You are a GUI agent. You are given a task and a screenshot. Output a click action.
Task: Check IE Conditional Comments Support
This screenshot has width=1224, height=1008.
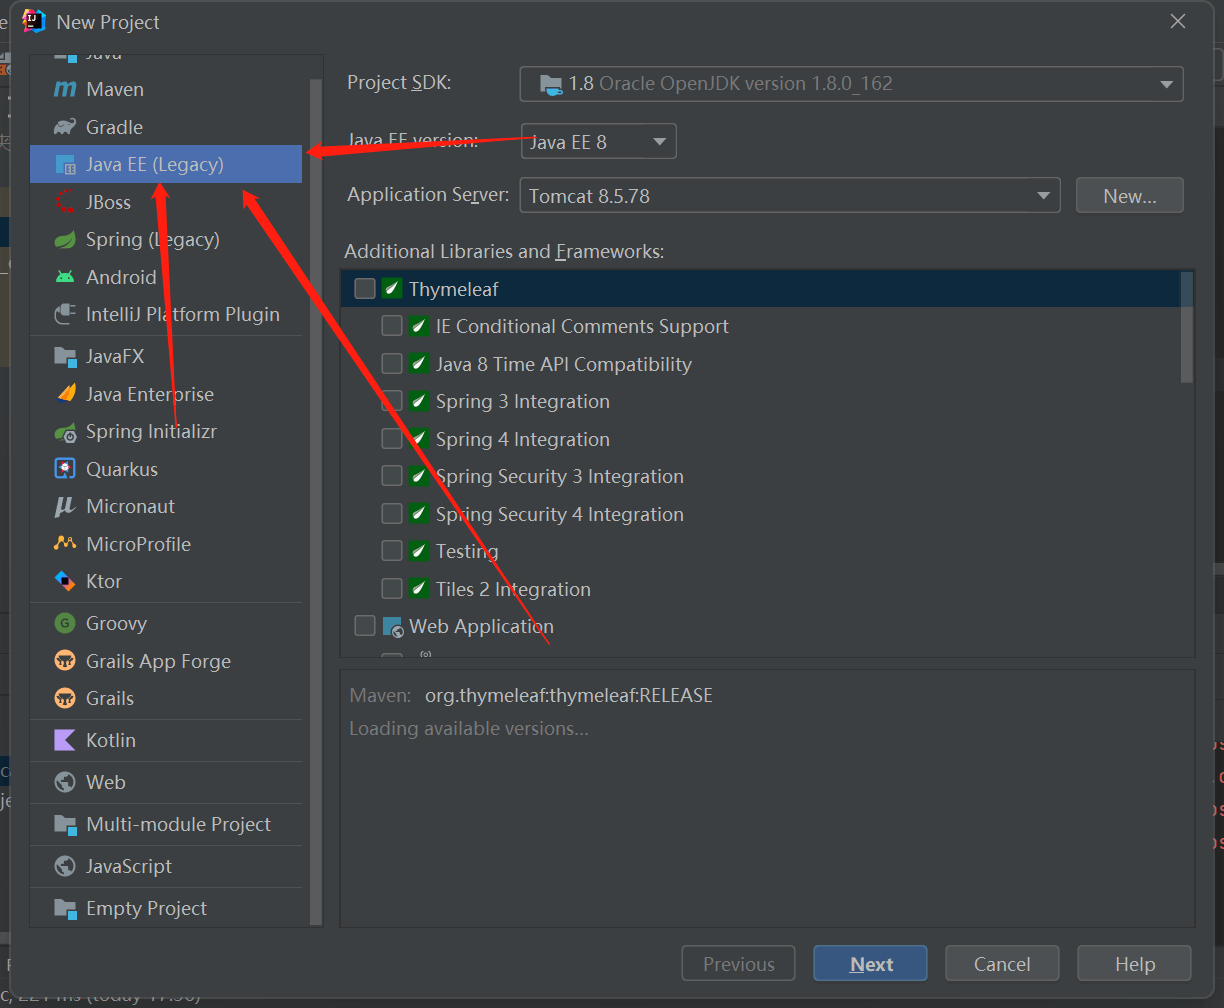(392, 326)
